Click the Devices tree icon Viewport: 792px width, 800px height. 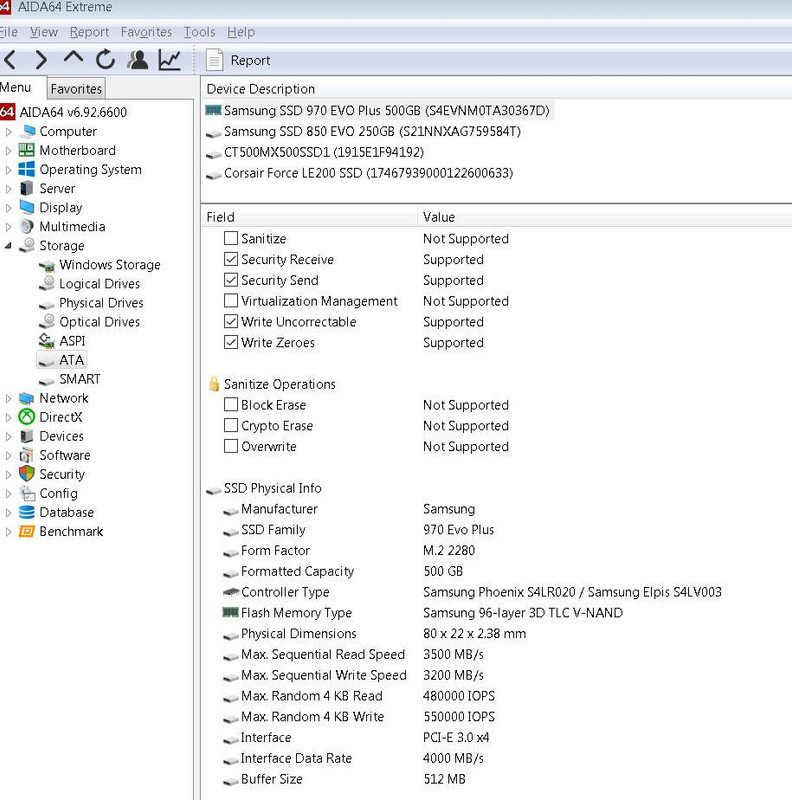[27, 436]
